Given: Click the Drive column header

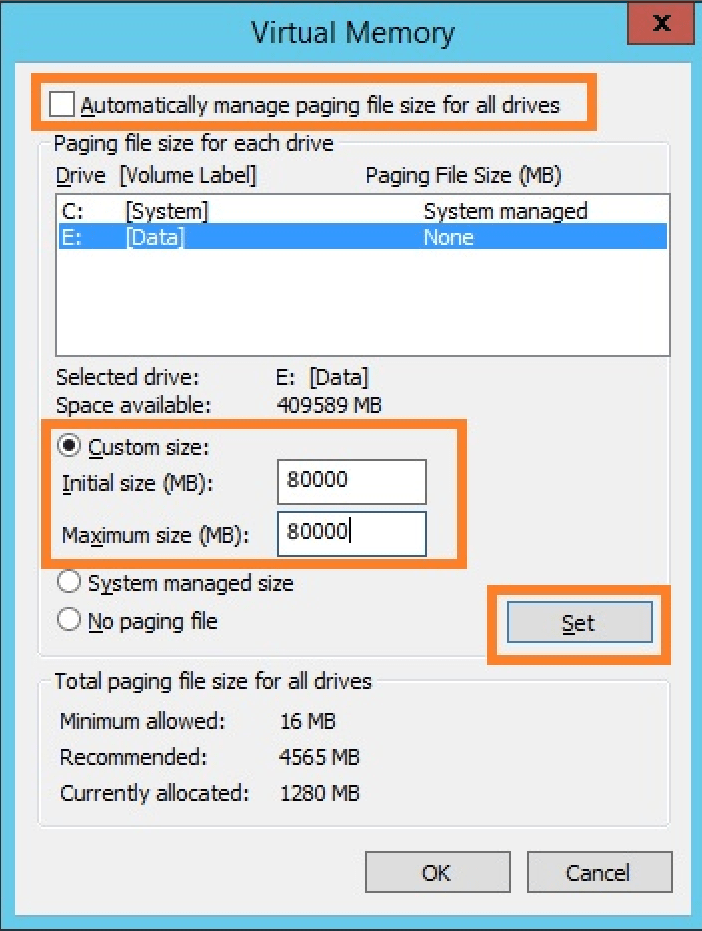Looking at the screenshot, I should click(80, 176).
